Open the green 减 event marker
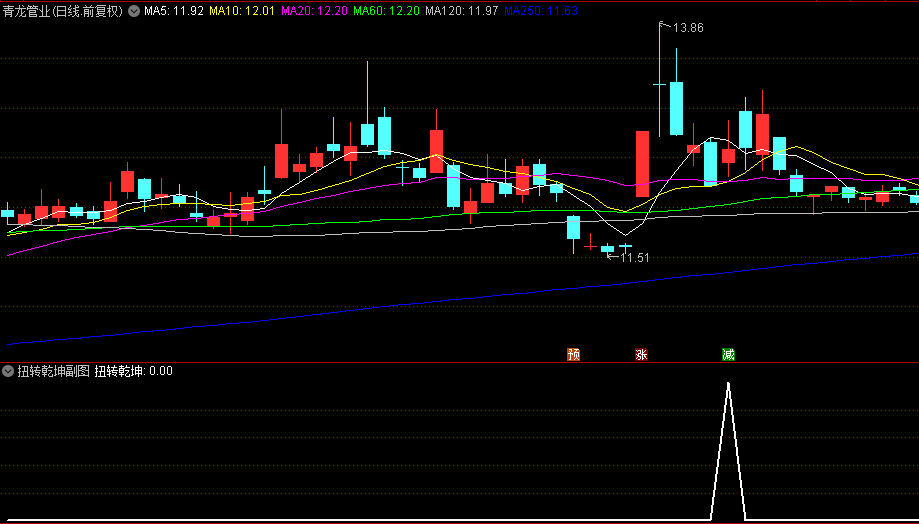This screenshot has height=524, width=919. (728, 354)
